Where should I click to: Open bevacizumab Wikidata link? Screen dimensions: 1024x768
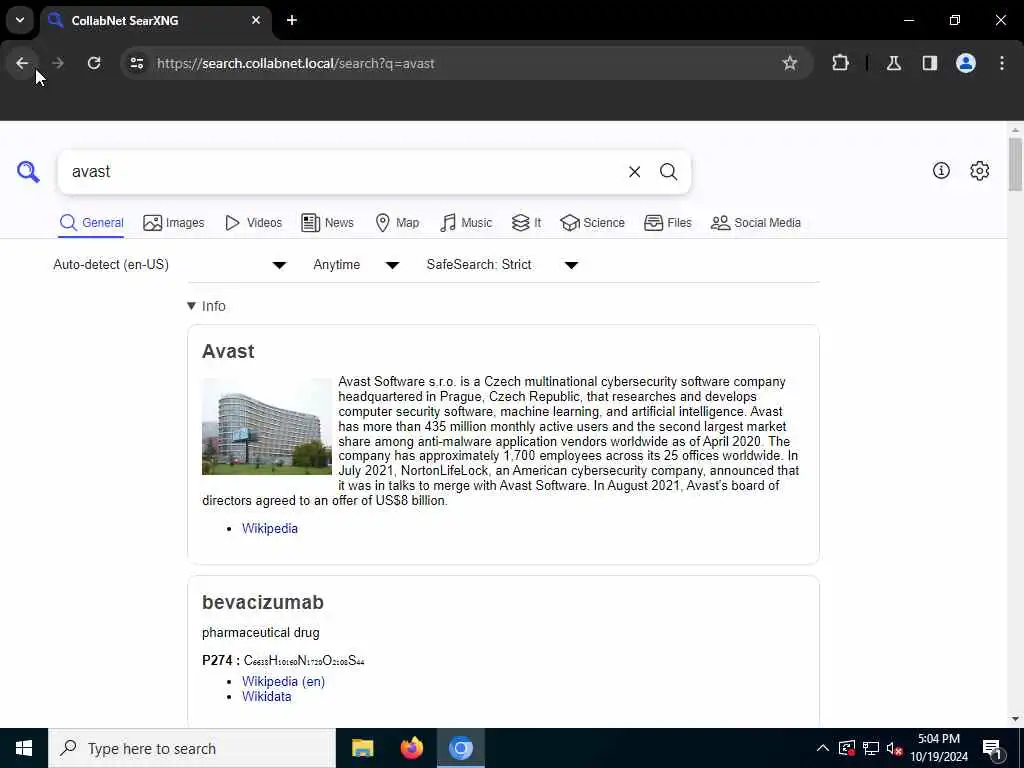coord(266,696)
